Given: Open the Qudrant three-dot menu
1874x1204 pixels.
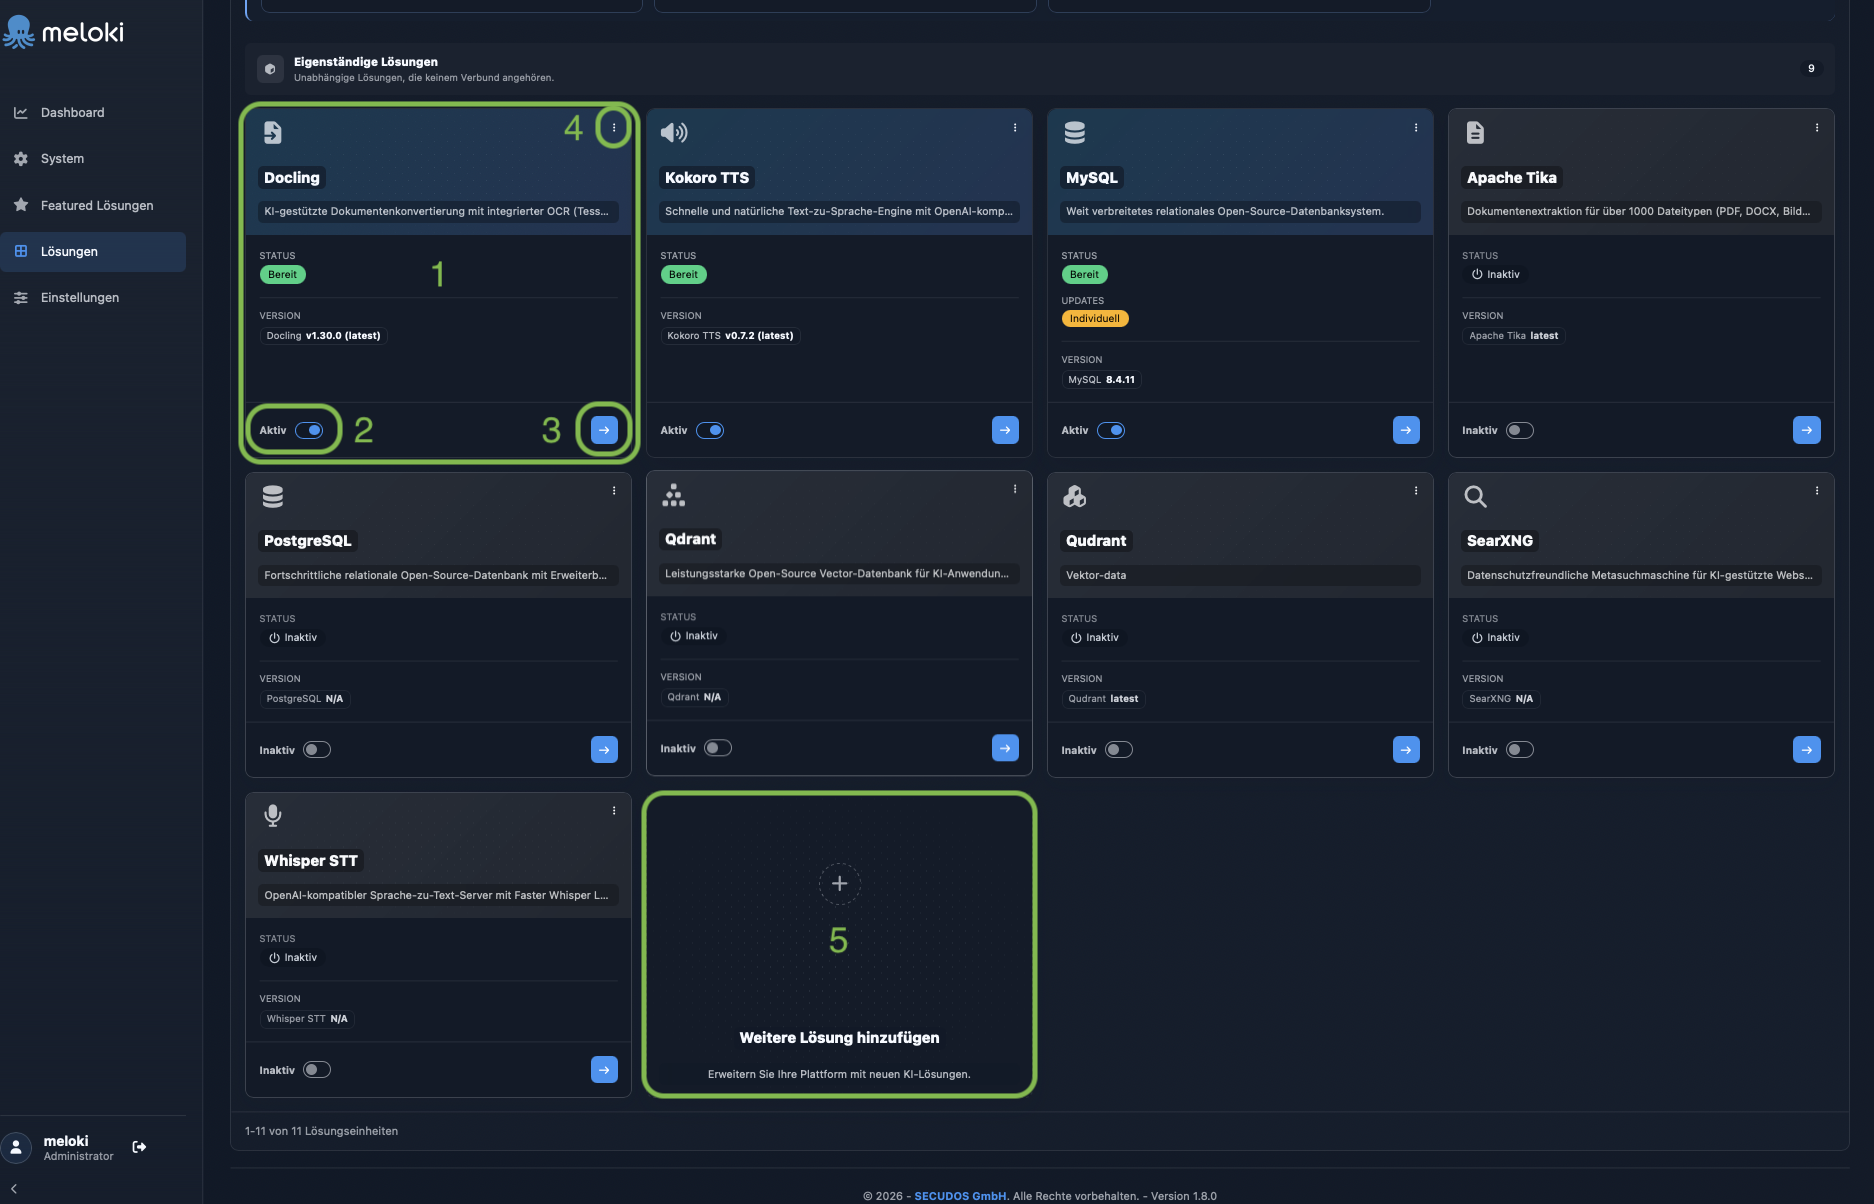Looking at the screenshot, I should point(1416,491).
